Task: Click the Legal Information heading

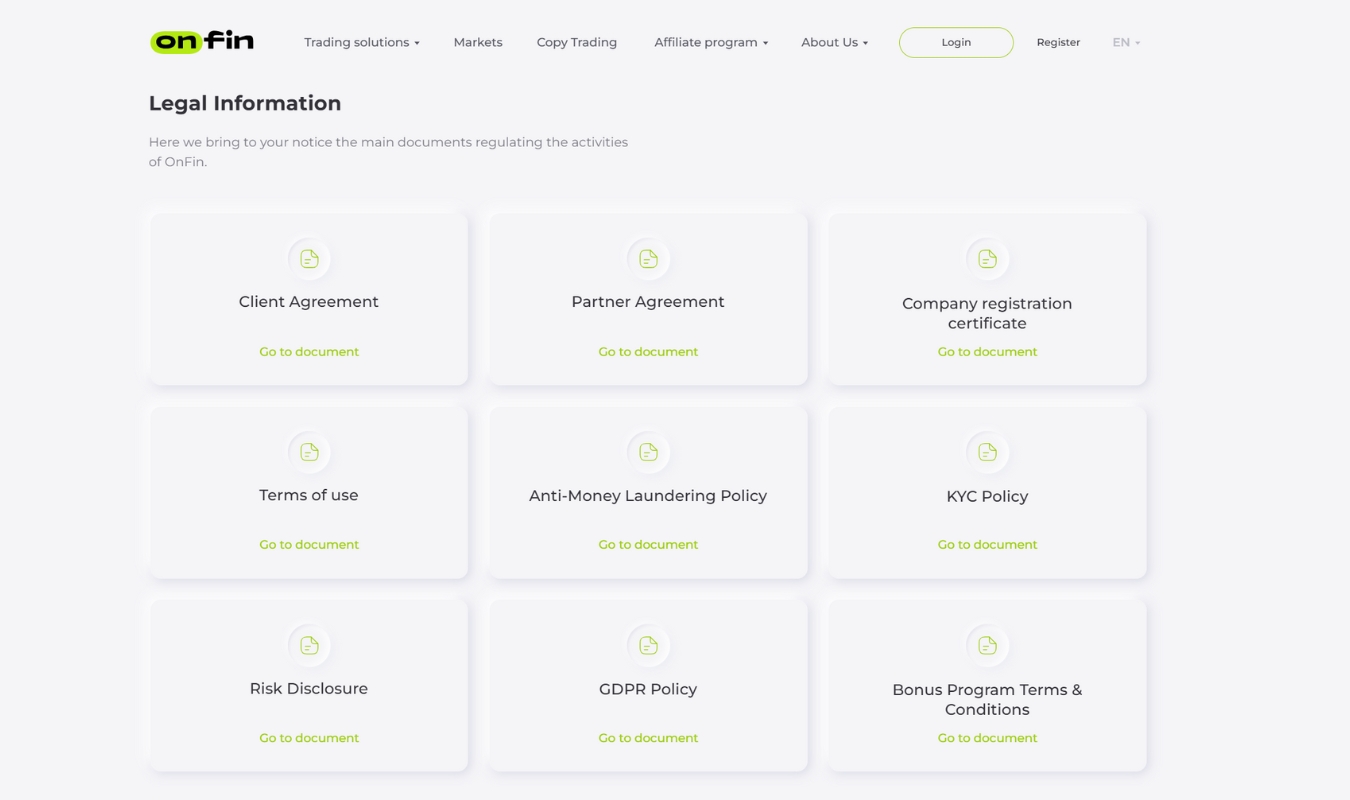Action: (x=245, y=103)
